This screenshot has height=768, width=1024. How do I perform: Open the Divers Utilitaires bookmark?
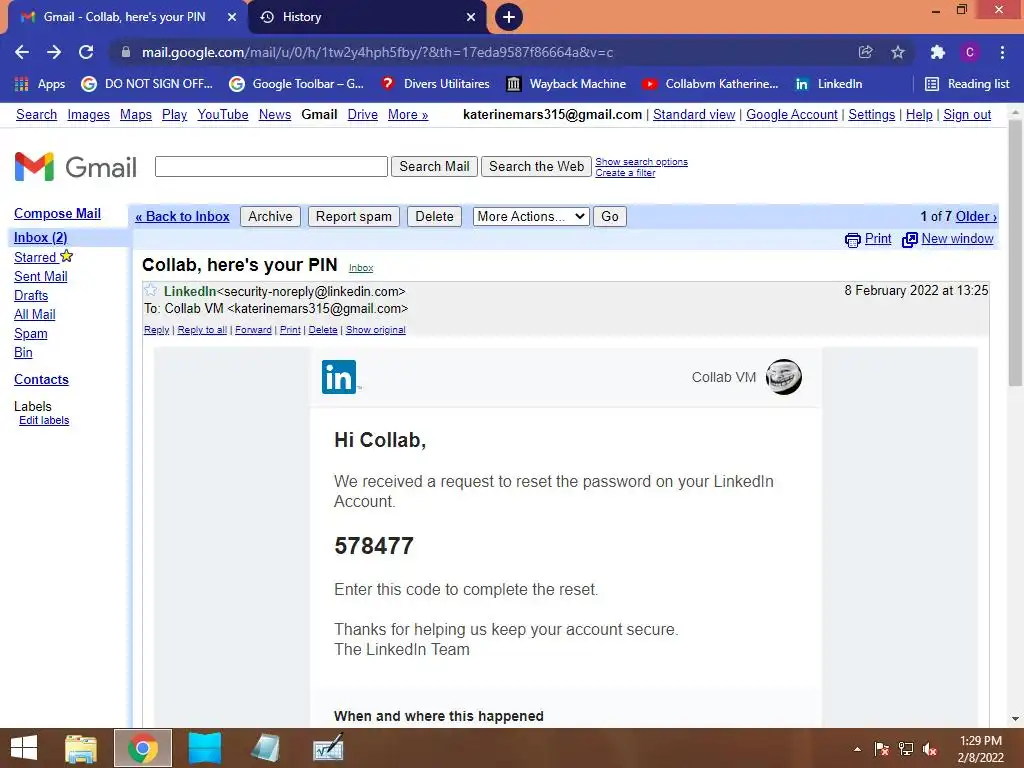pos(436,84)
